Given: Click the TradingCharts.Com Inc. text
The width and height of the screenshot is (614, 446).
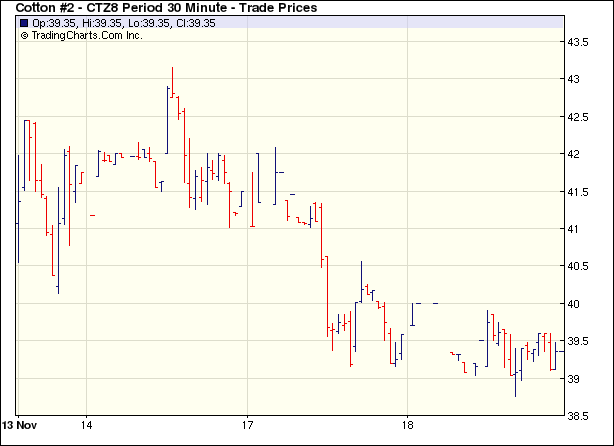Looking at the screenshot, I should click(88, 35).
